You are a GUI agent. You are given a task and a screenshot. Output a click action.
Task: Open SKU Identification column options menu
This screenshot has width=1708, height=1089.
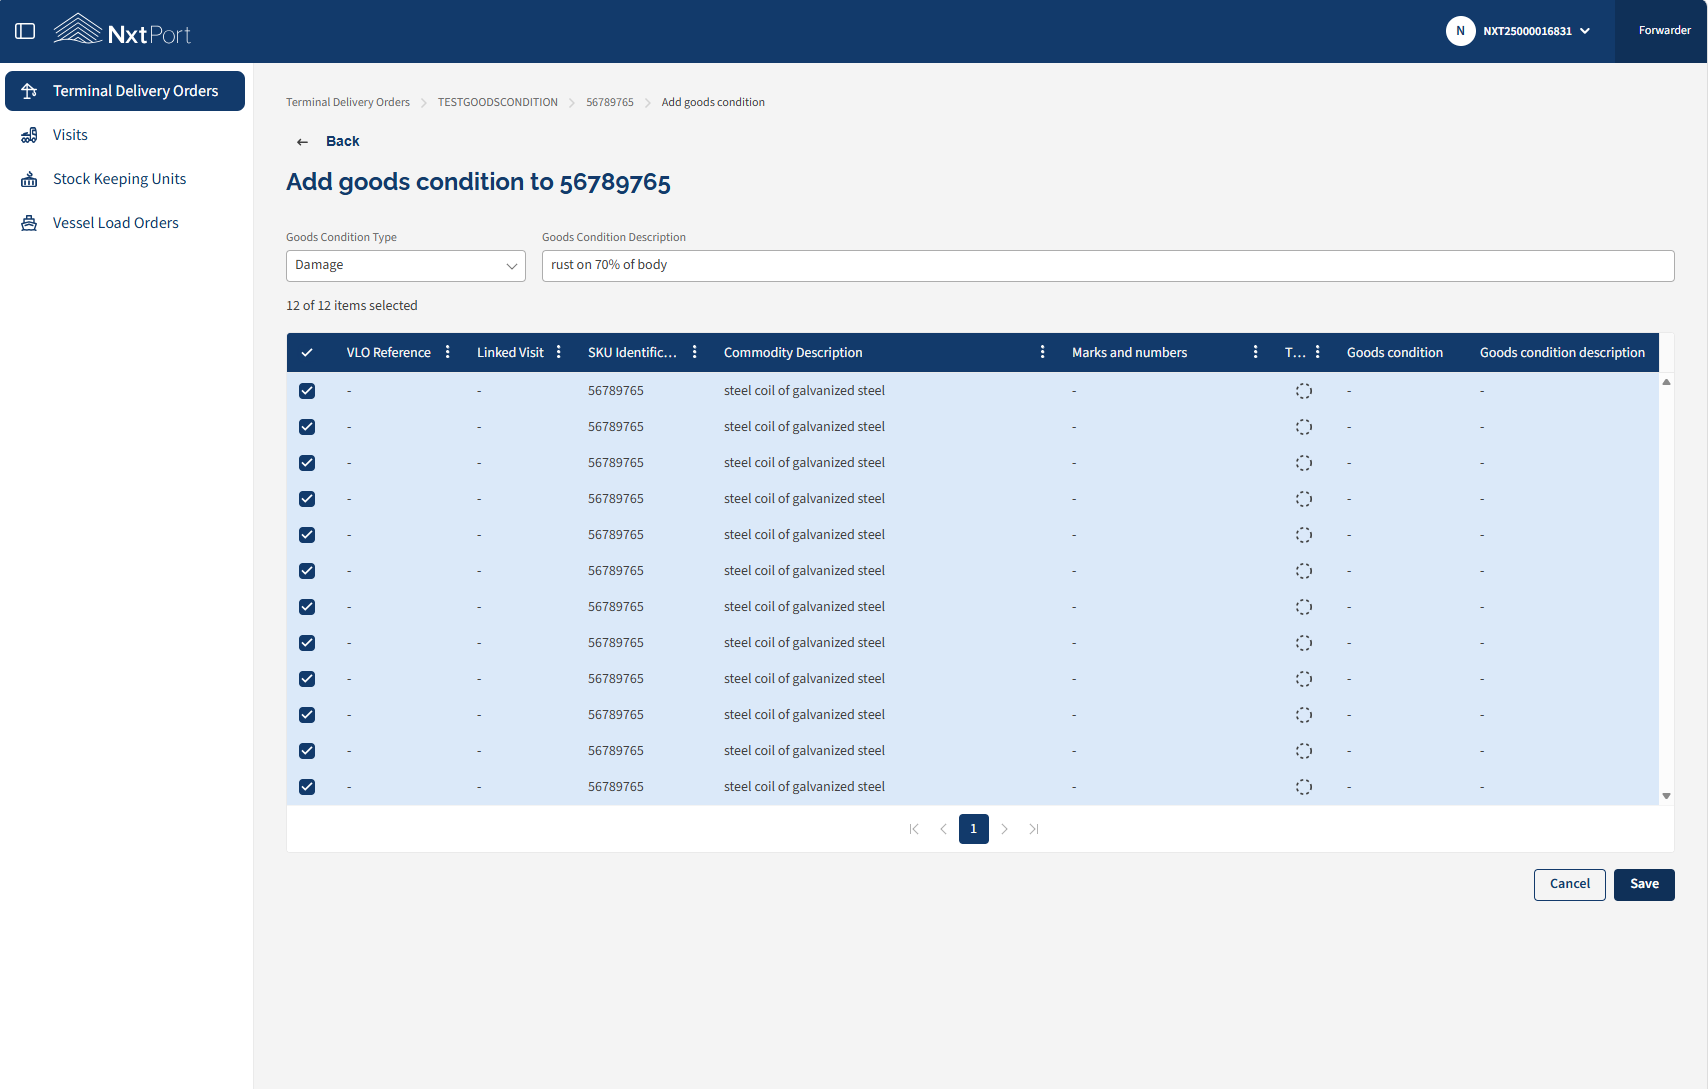point(695,352)
